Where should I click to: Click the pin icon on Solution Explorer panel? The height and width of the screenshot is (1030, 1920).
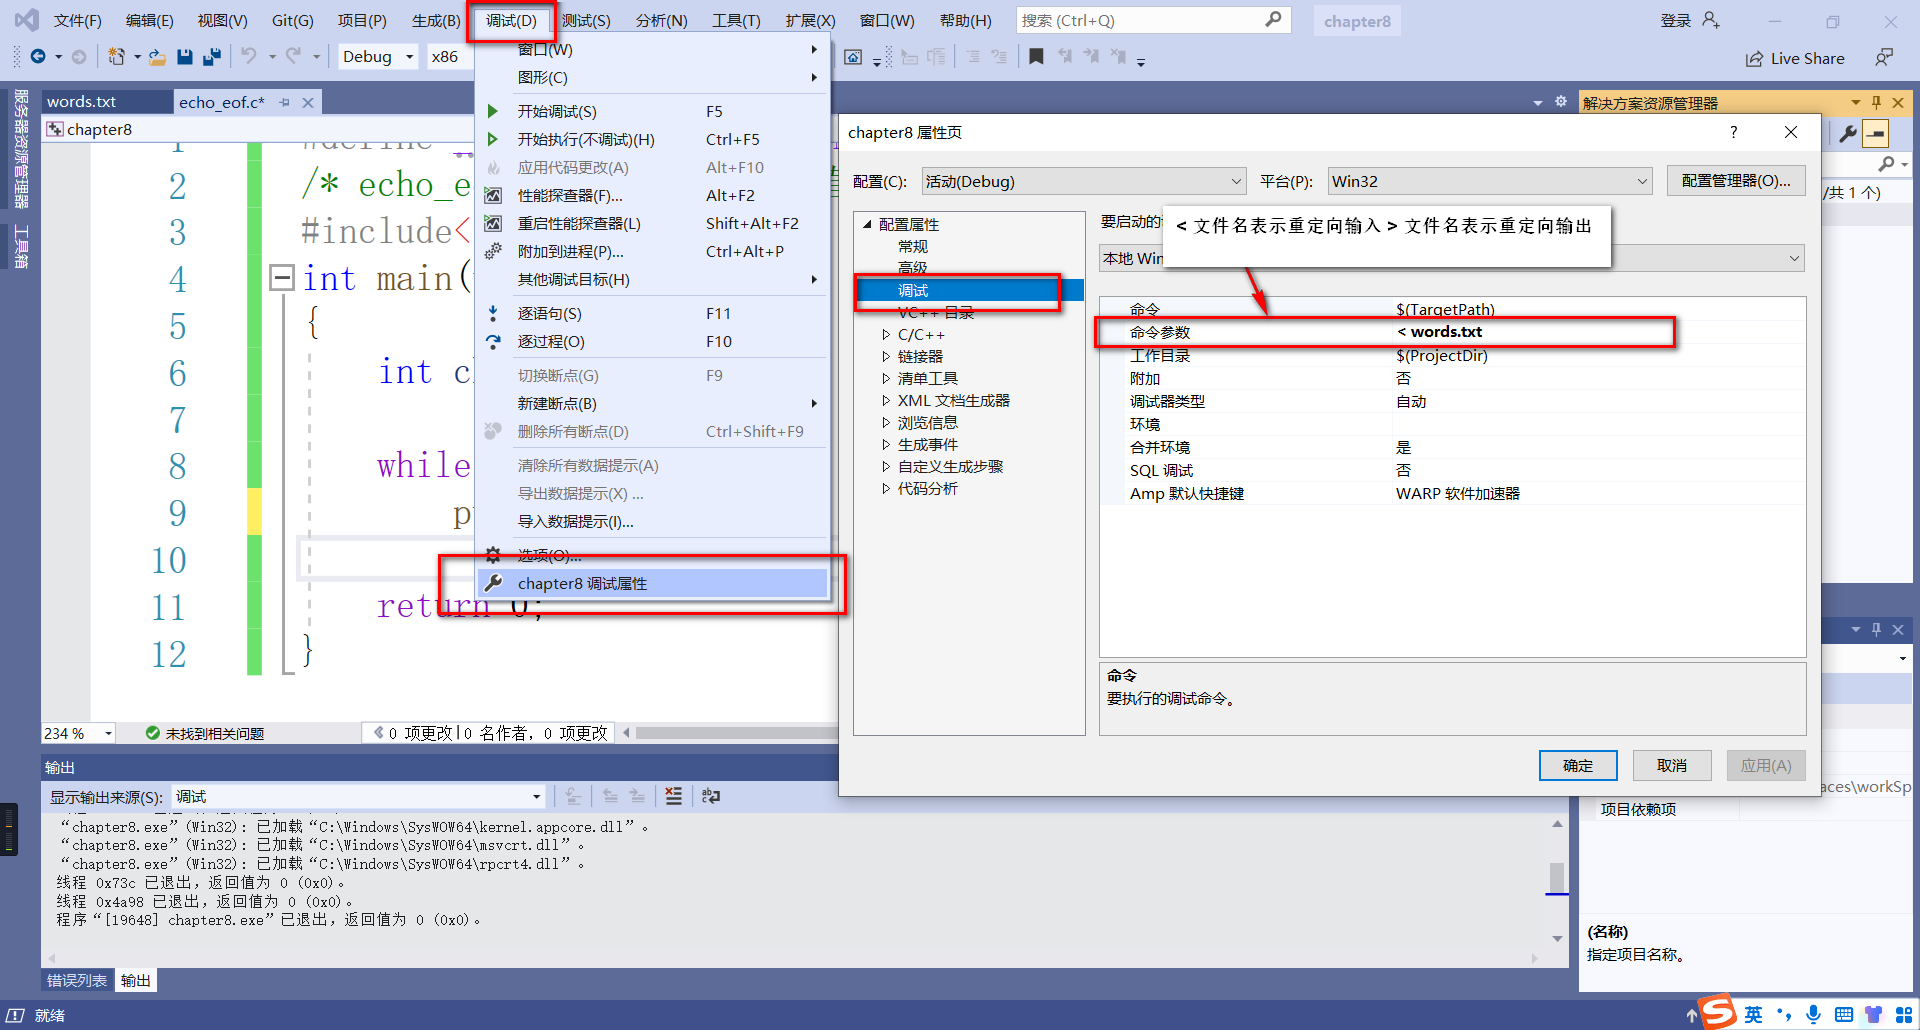1876,102
